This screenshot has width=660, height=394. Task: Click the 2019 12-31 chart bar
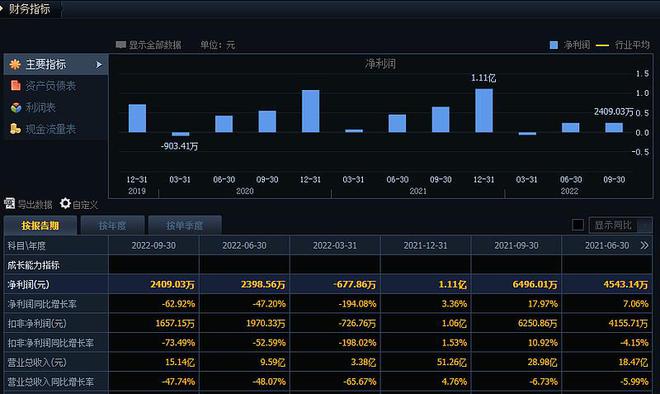[x=137, y=118]
